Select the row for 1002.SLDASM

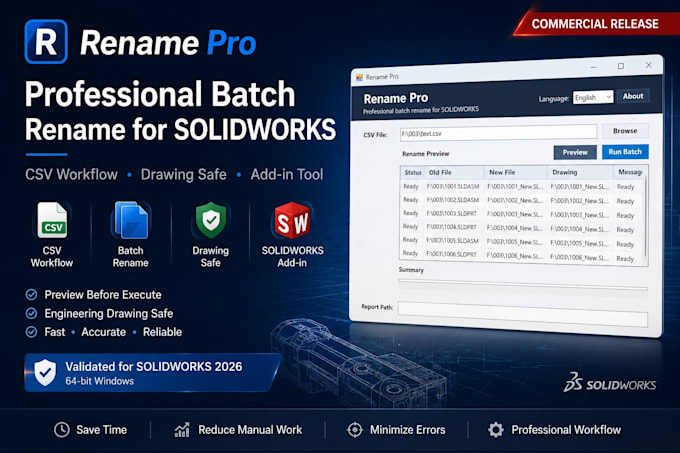point(522,200)
